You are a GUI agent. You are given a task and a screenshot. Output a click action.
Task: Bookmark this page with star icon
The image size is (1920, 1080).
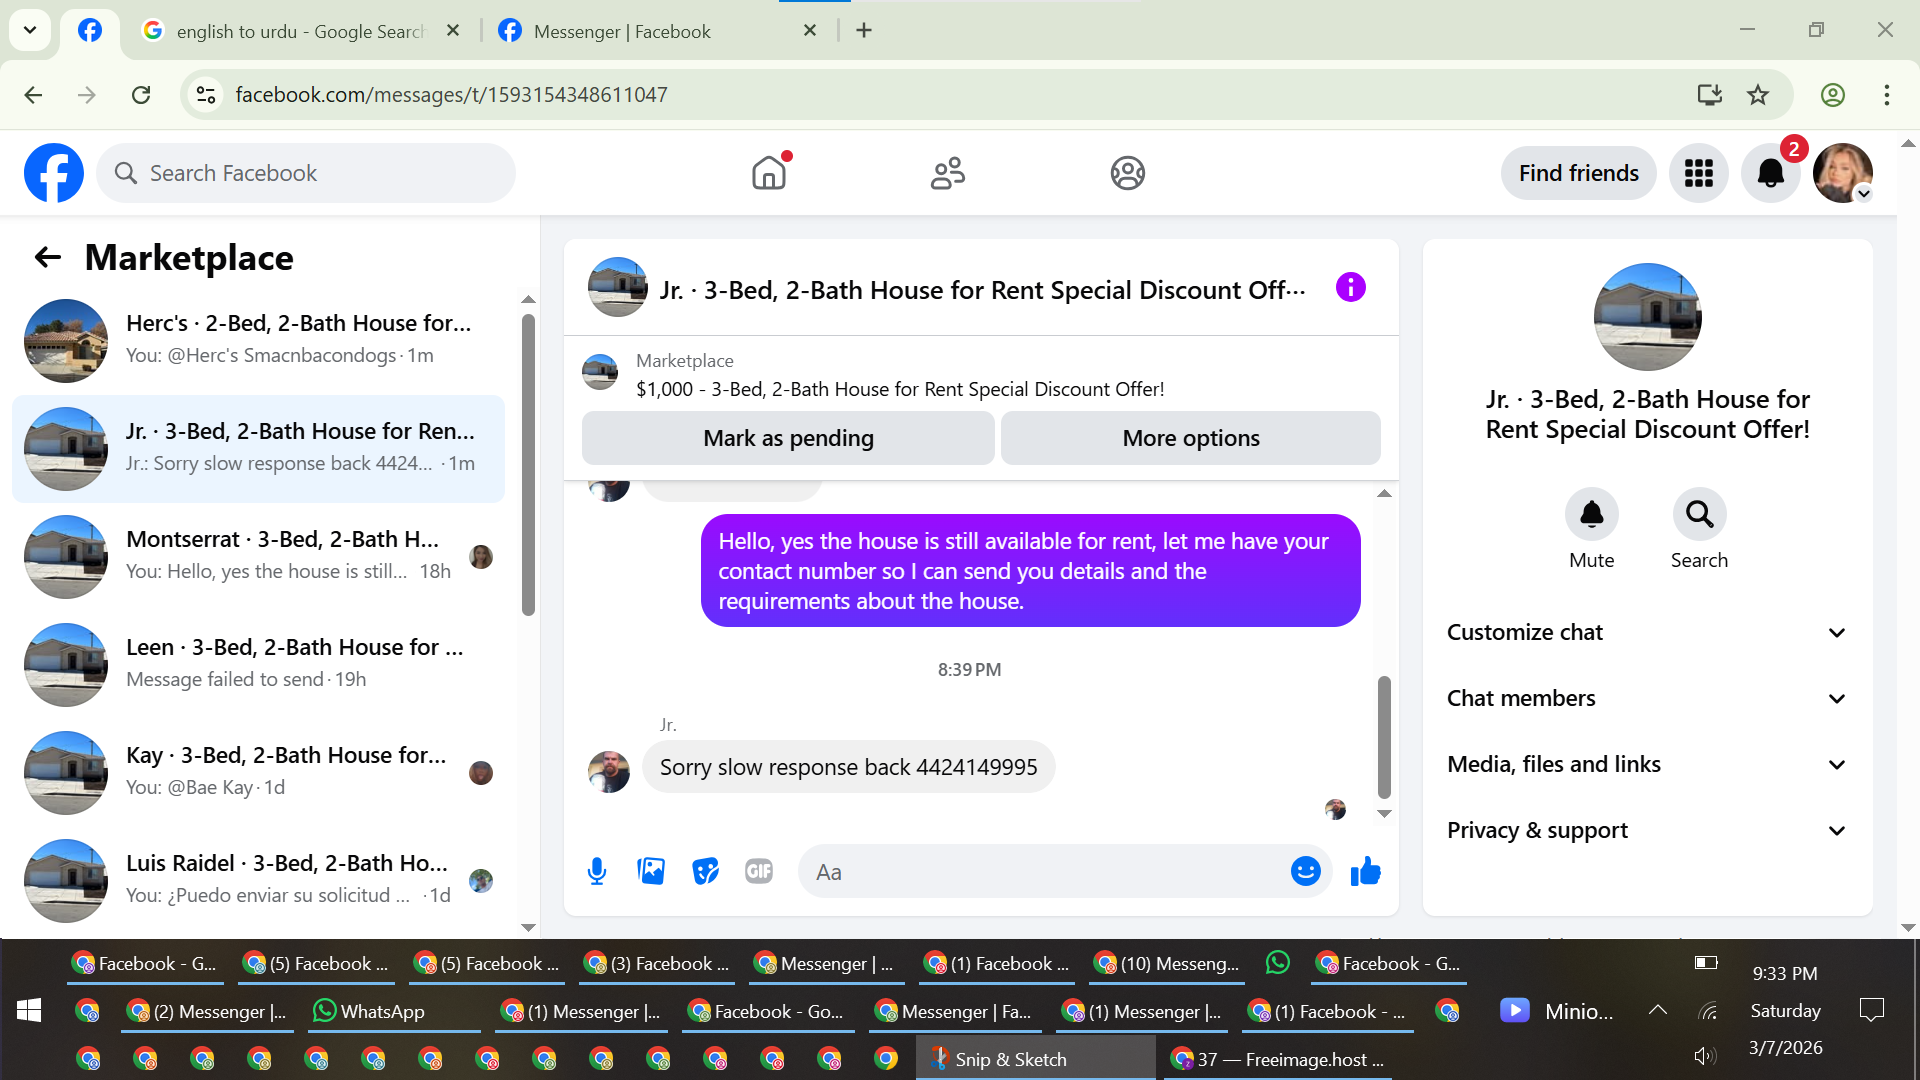click(1757, 95)
